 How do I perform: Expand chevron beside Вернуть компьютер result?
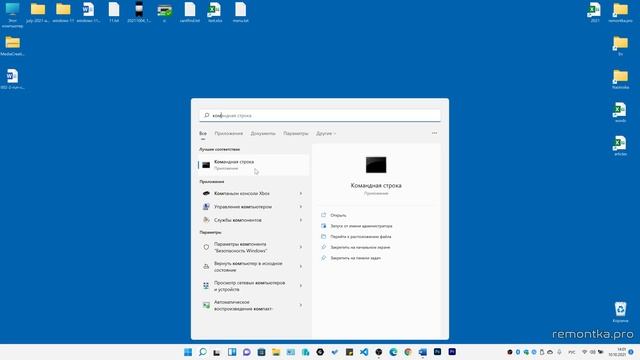(x=301, y=267)
